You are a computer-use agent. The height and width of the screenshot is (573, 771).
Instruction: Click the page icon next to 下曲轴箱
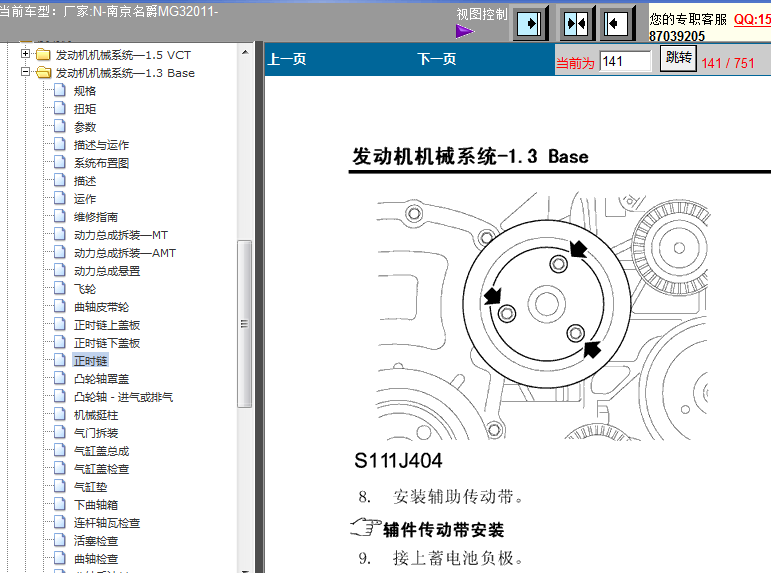[x=59, y=504]
